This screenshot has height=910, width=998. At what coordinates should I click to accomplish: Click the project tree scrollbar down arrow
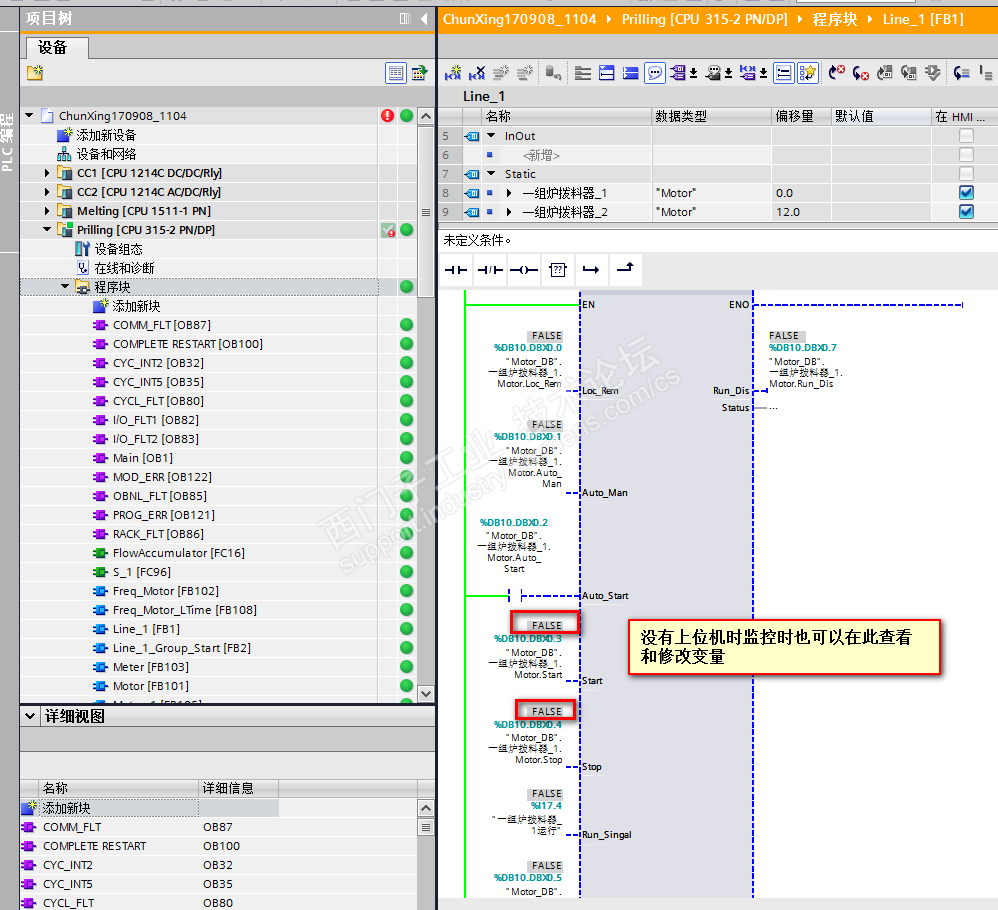[426, 694]
